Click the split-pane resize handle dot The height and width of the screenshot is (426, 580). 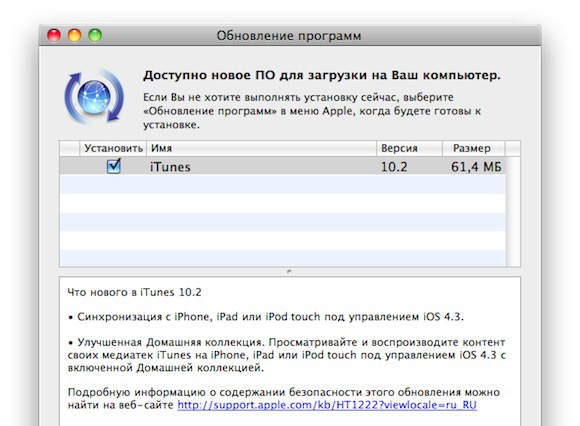(x=289, y=272)
